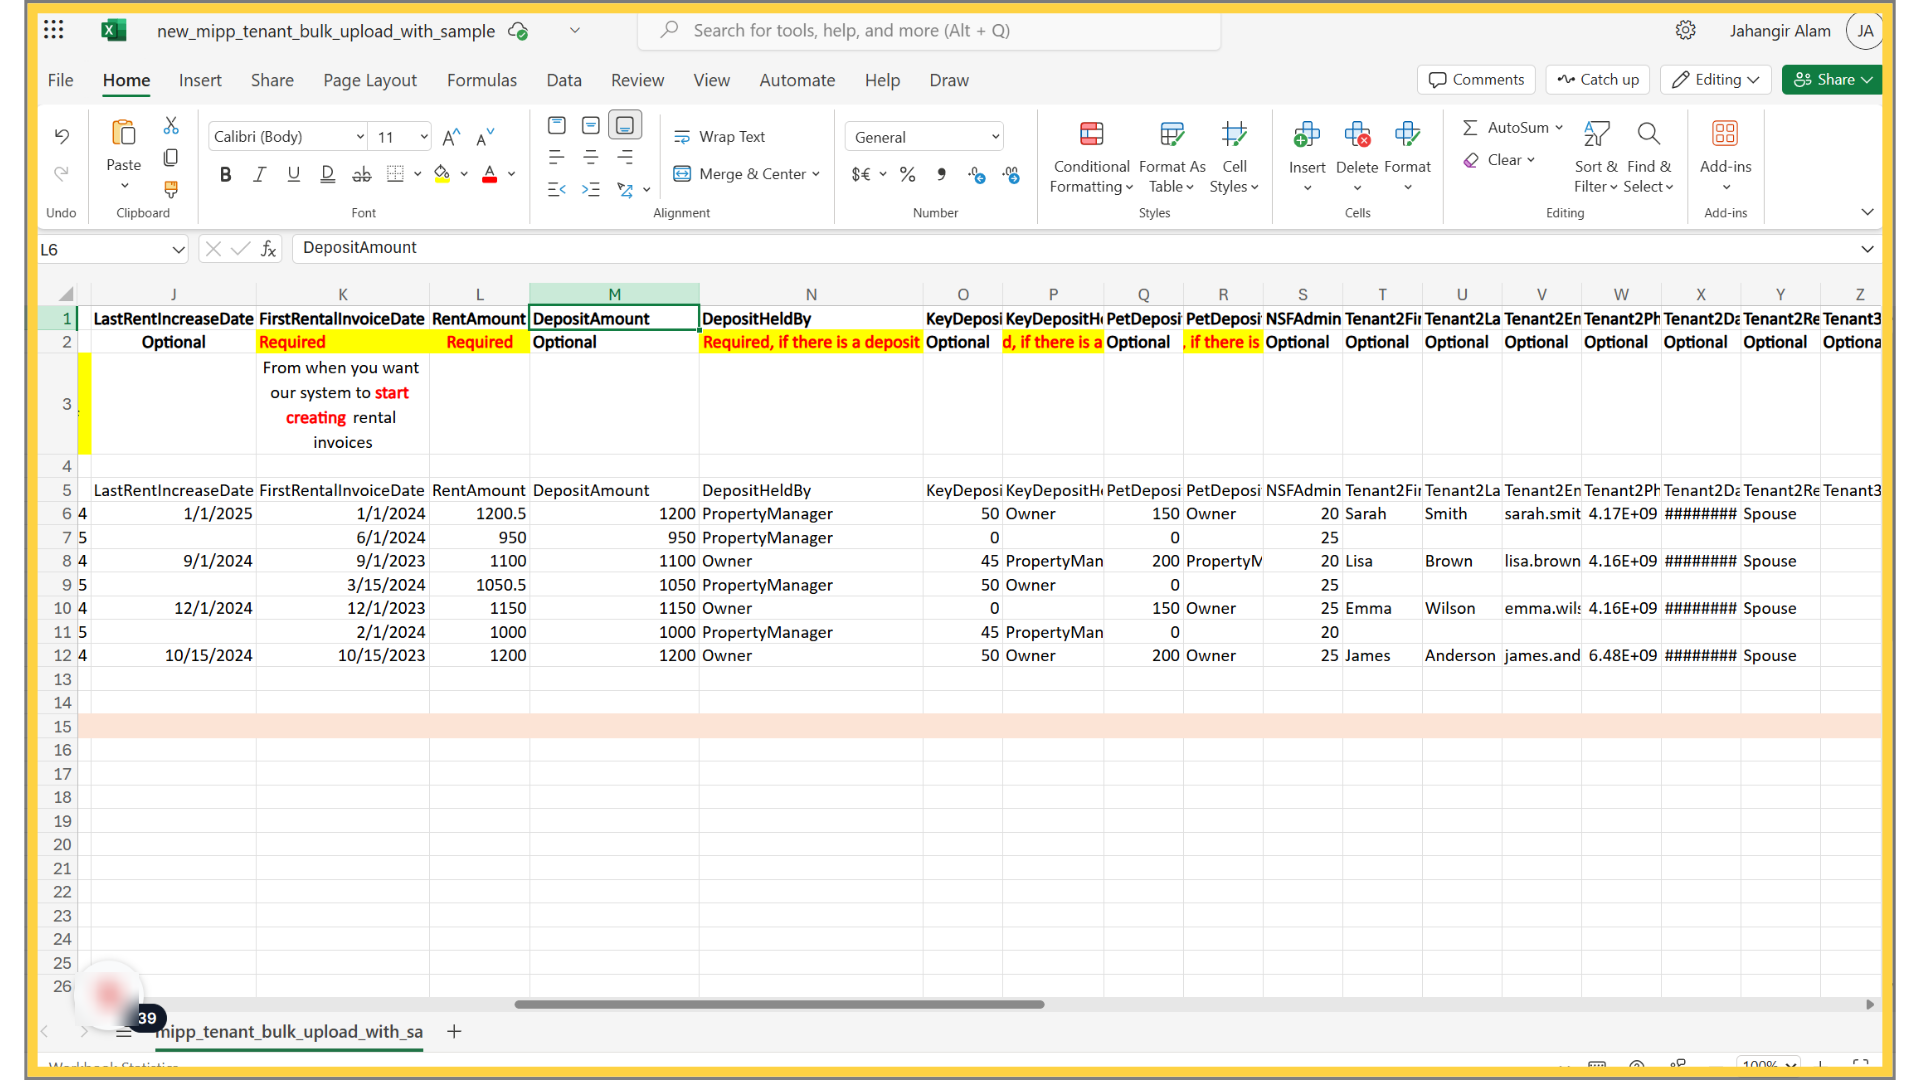The height and width of the screenshot is (1080, 1920).
Task: Toggle Italic formatting
Action: click(260, 174)
